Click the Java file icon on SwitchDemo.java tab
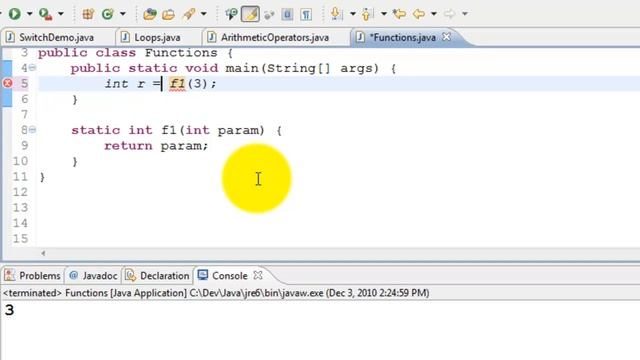 (11, 37)
